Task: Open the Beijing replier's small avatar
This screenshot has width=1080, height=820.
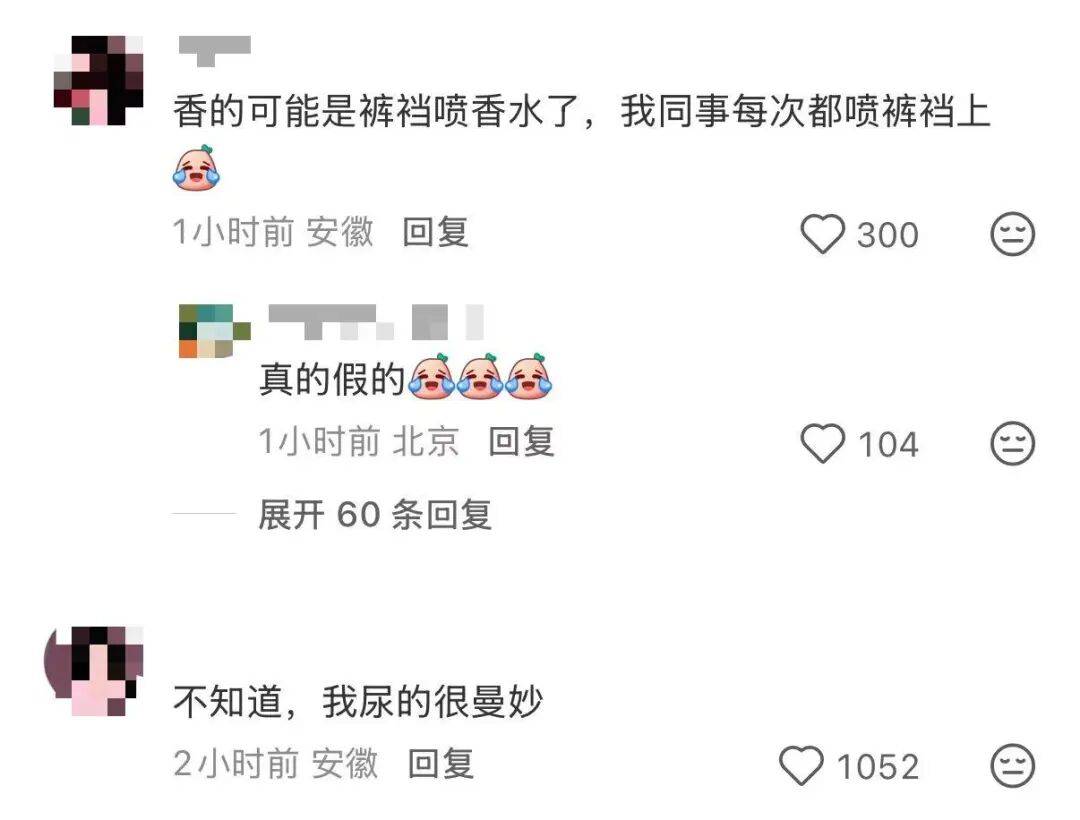Action: pyautogui.click(x=214, y=331)
